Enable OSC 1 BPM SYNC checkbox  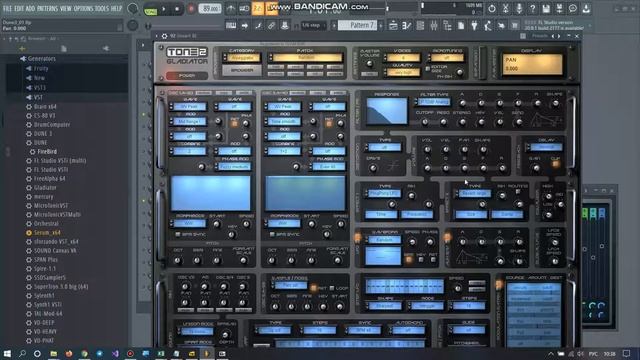(178, 234)
